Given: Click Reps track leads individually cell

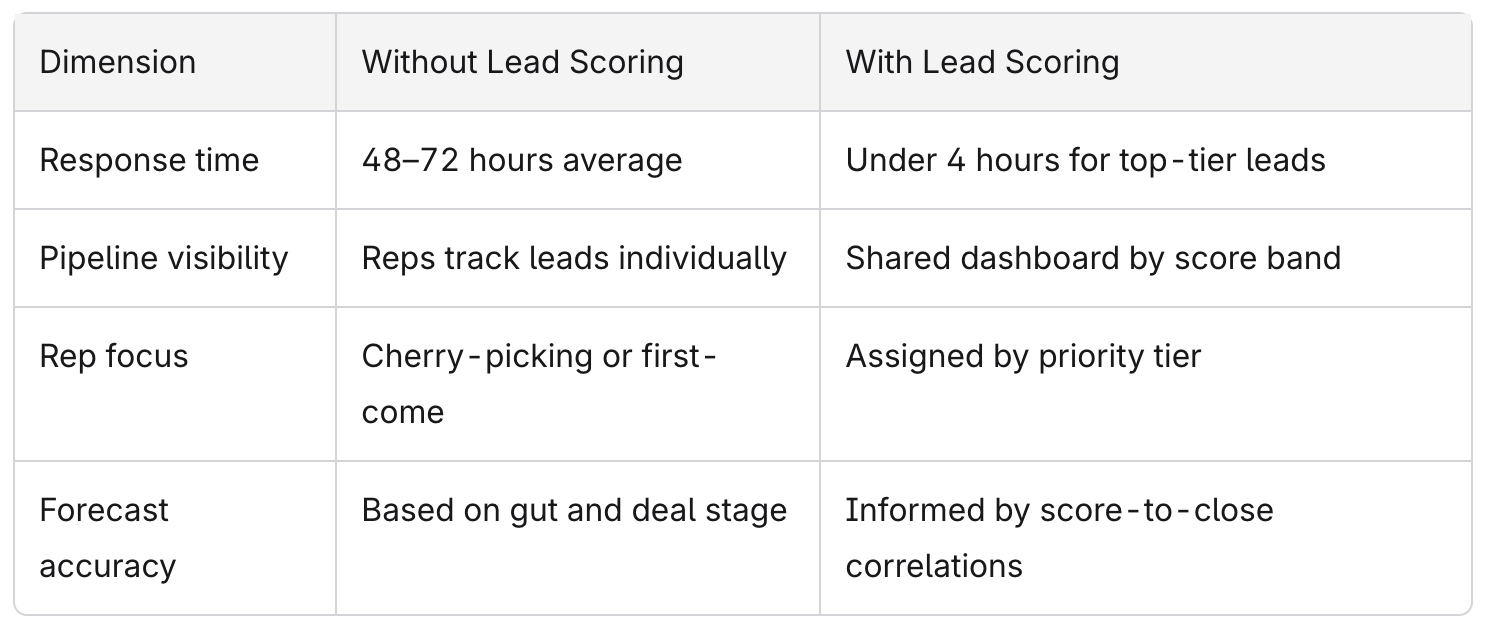Looking at the screenshot, I should click(574, 258).
